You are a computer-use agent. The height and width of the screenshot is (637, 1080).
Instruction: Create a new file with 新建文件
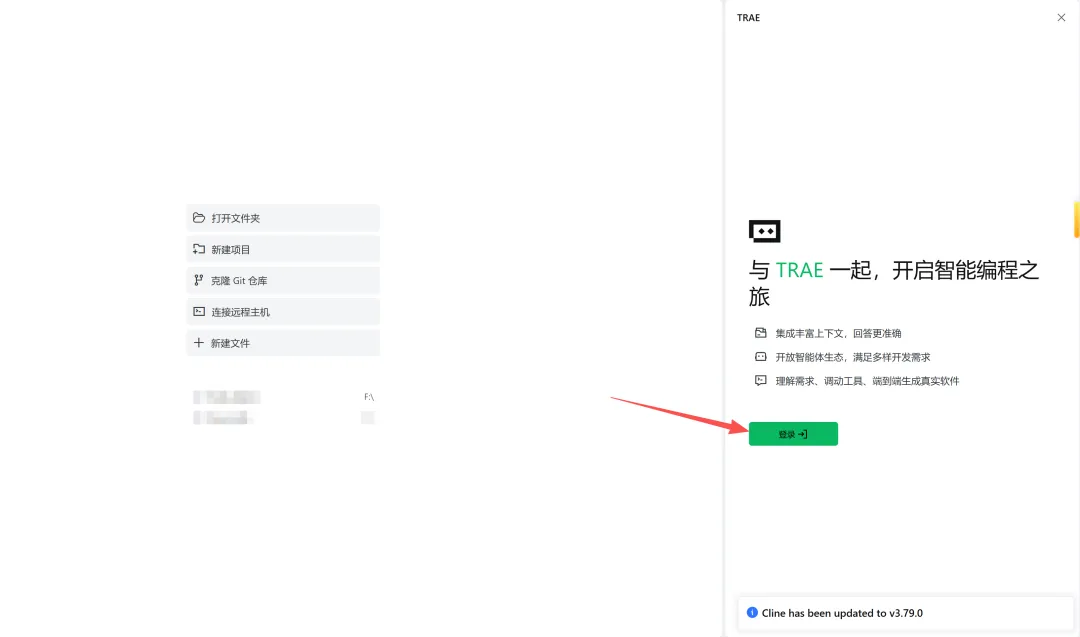(x=282, y=343)
